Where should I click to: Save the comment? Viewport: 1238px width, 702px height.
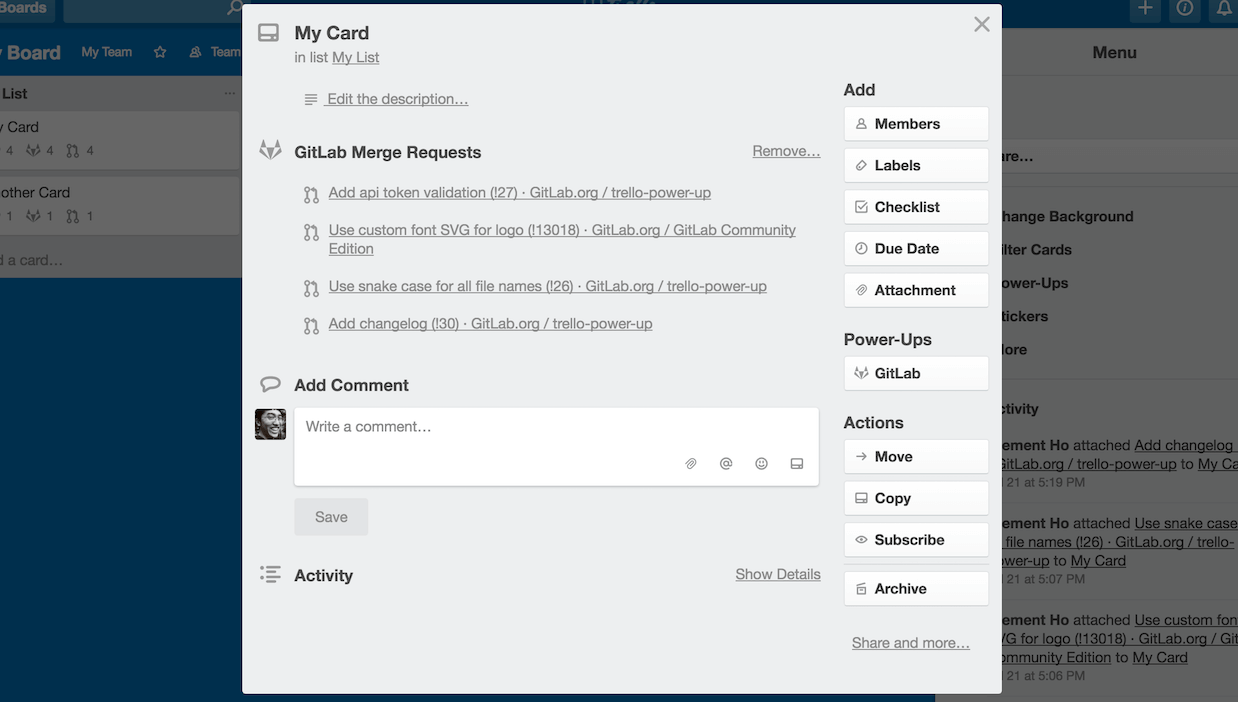(x=331, y=516)
